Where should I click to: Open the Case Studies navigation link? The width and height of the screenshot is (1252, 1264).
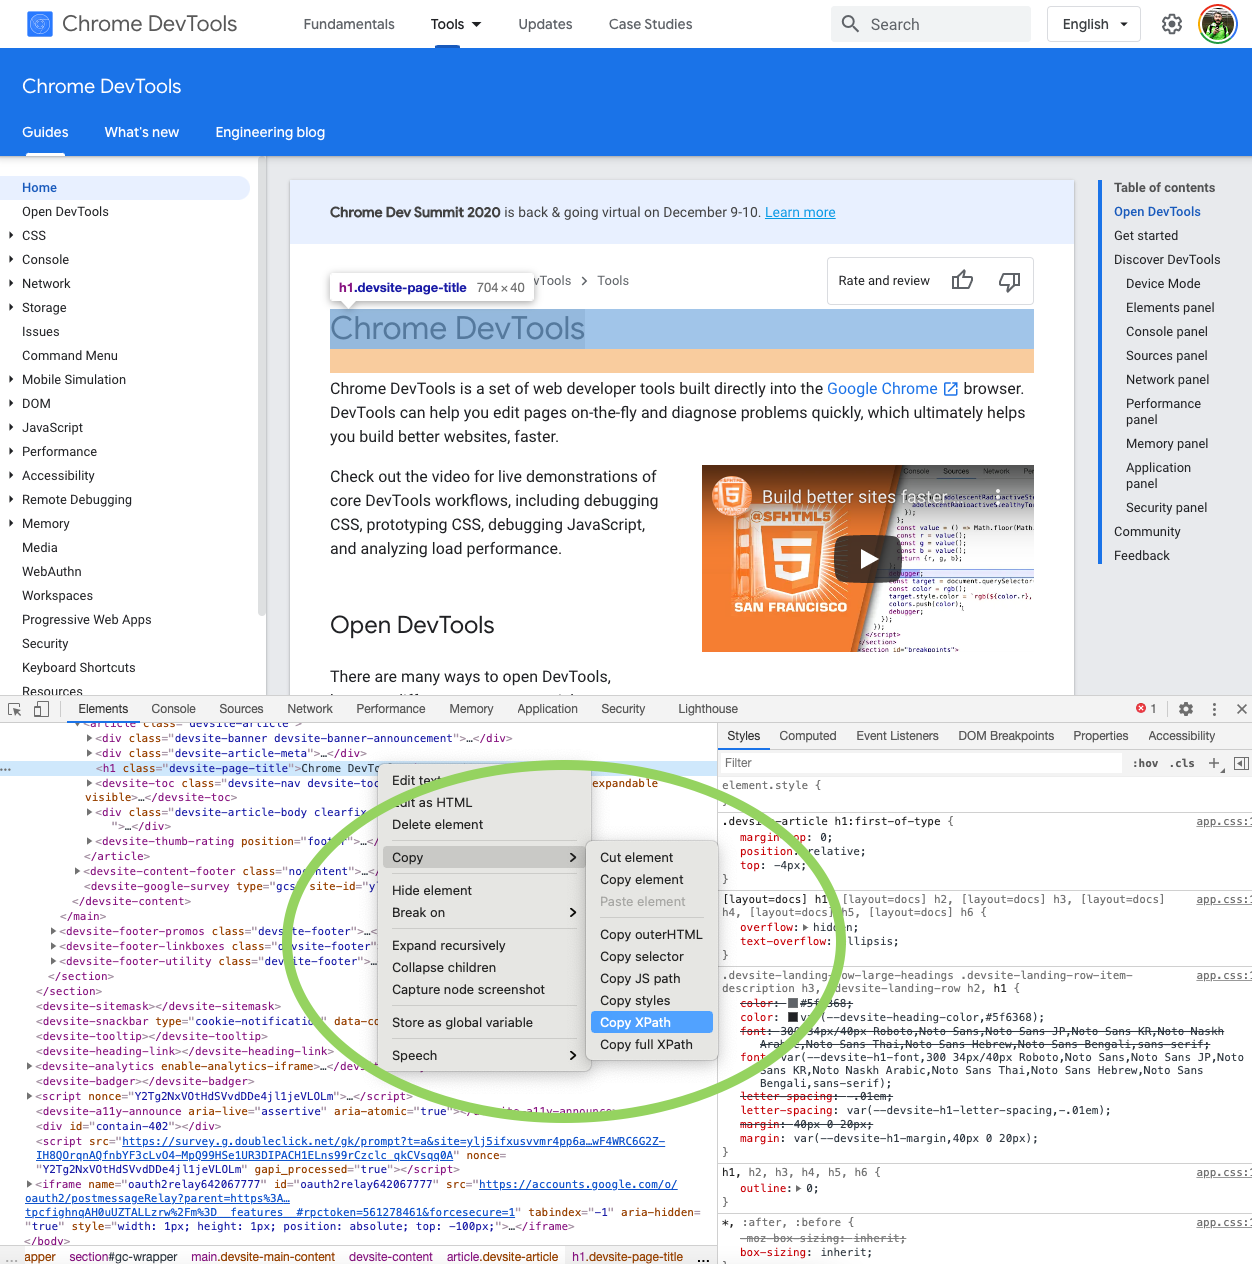[x=650, y=24]
